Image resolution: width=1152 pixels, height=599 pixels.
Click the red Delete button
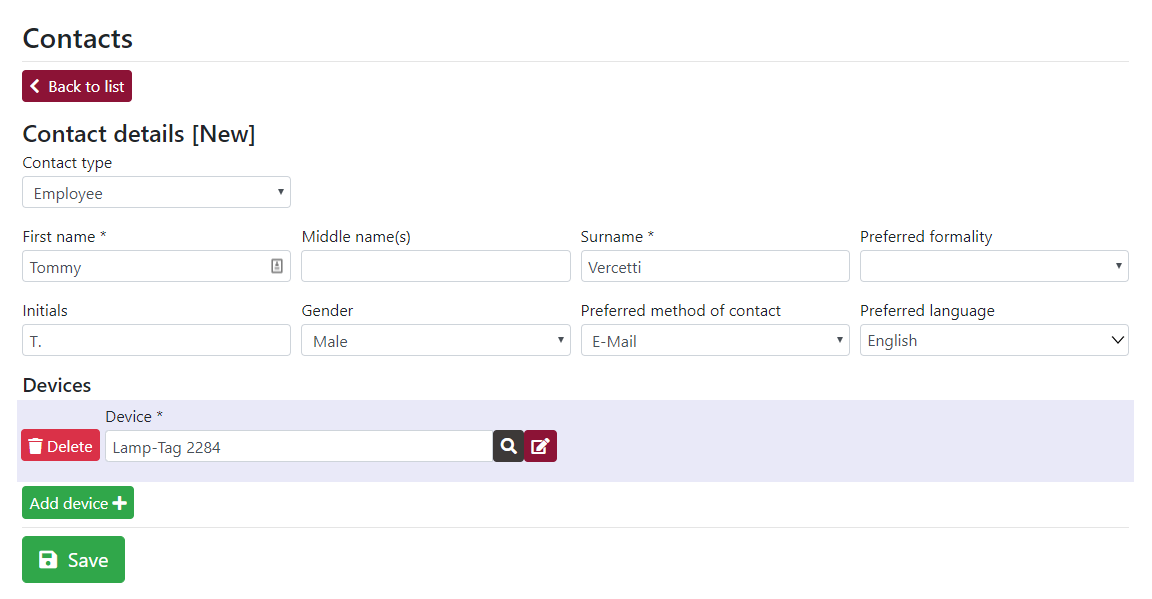[x=60, y=445]
